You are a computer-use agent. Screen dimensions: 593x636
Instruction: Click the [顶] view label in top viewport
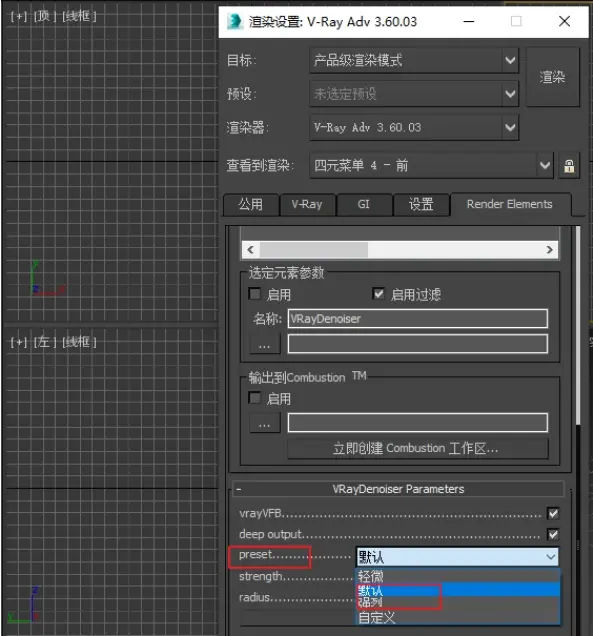coord(44,17)
